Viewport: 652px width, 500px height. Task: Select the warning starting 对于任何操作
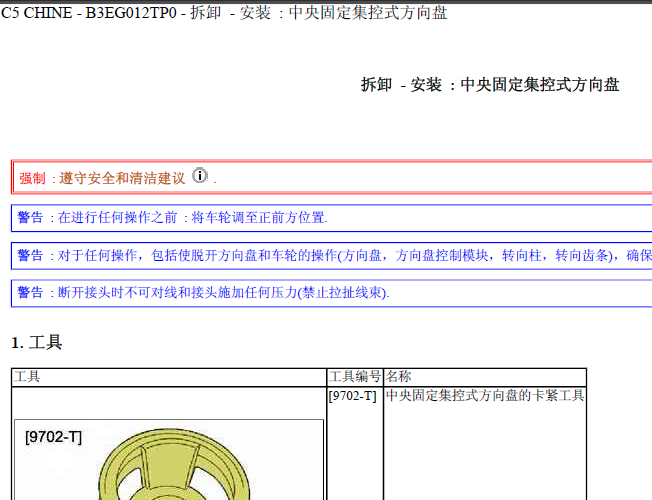331,255
